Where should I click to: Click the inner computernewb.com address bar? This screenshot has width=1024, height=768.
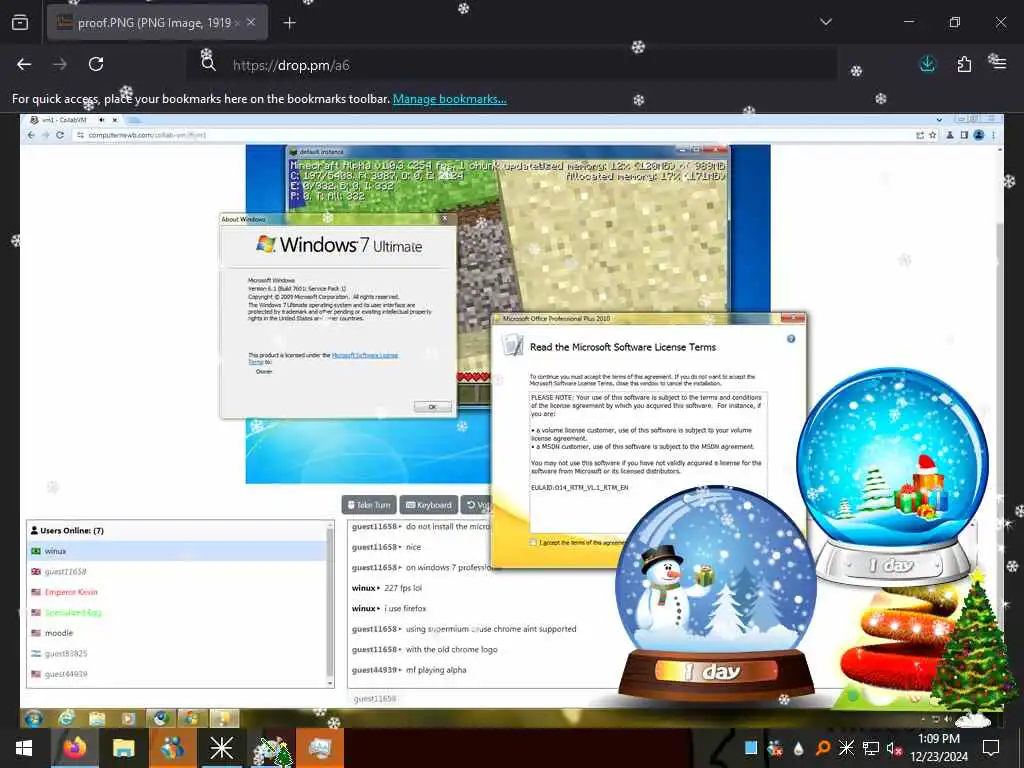[x=493, y=135]
